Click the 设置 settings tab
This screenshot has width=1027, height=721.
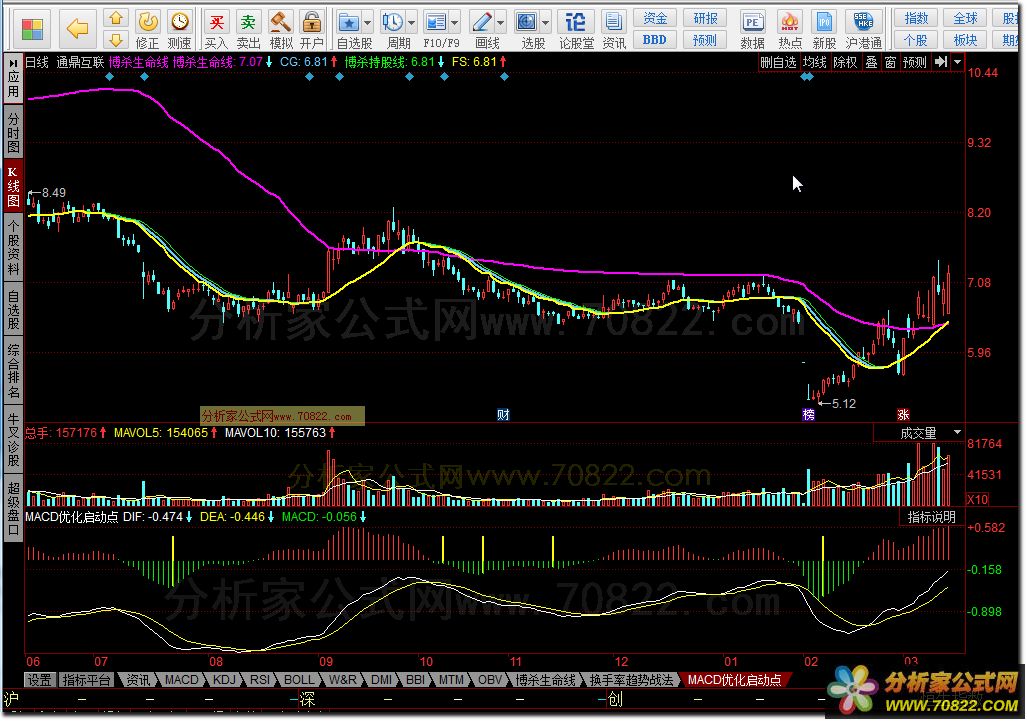tap(39, 680)
